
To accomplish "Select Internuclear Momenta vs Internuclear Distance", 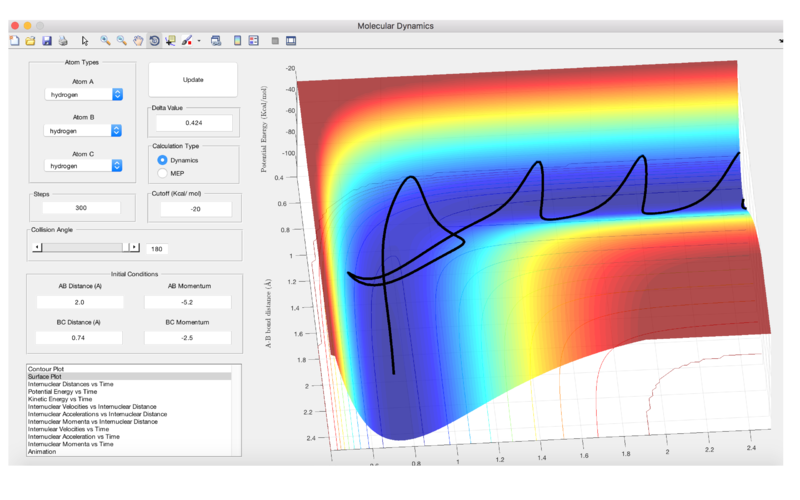I will point(129,421).
